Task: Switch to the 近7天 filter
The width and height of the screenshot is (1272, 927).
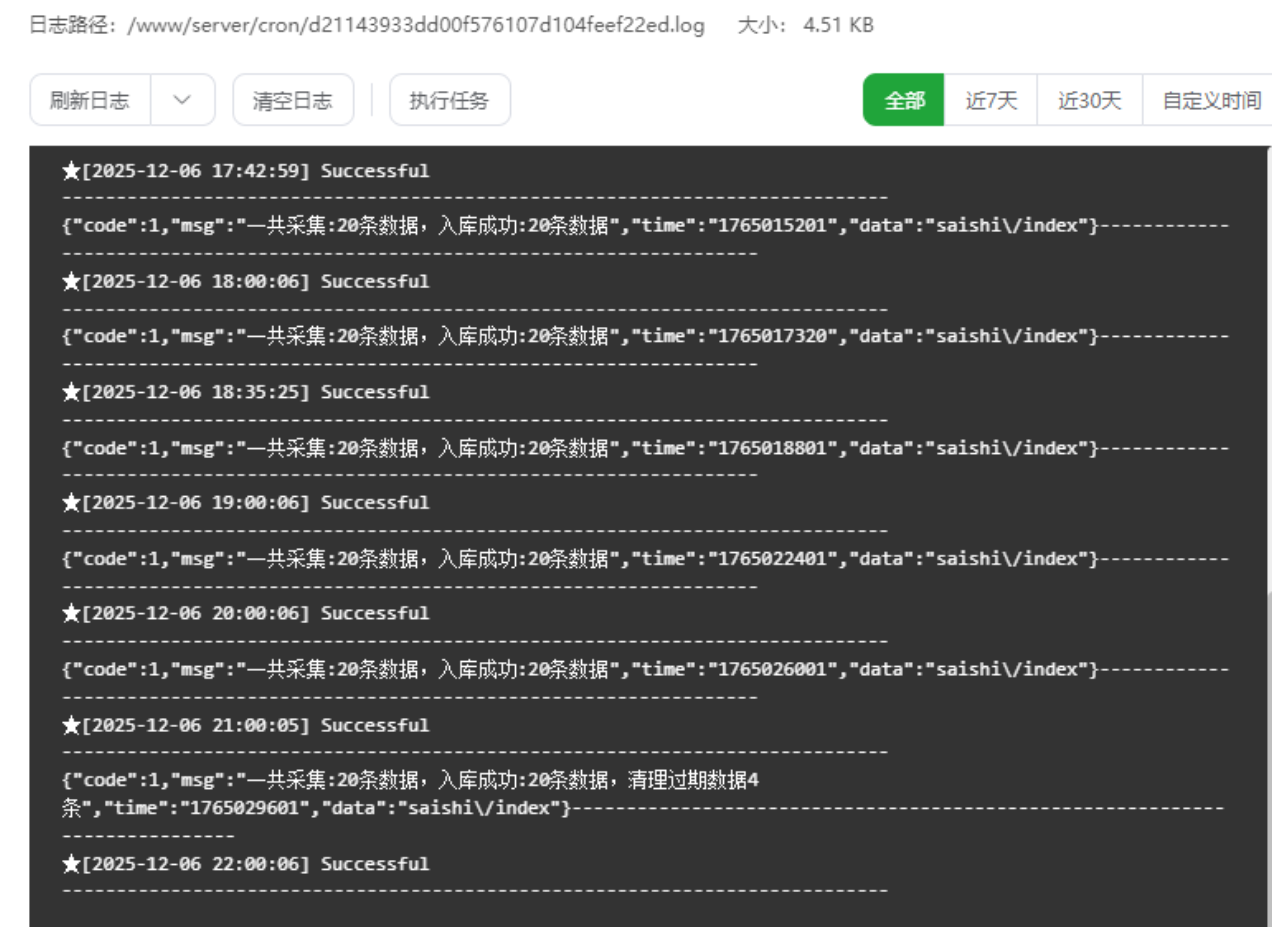Action: tap(990, 100)
